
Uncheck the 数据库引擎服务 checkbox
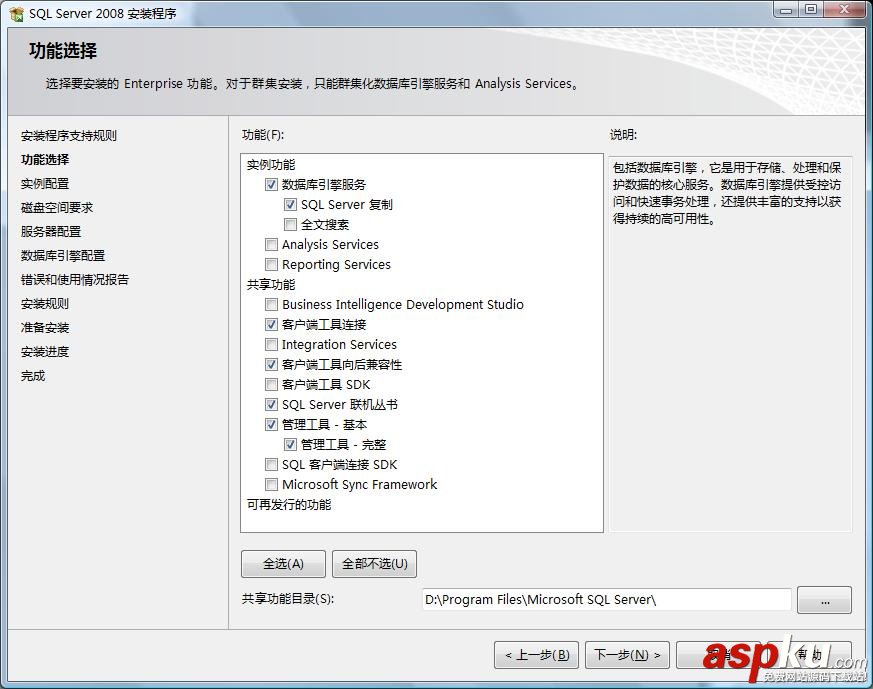pyautogui.click(x=271, y=184)
